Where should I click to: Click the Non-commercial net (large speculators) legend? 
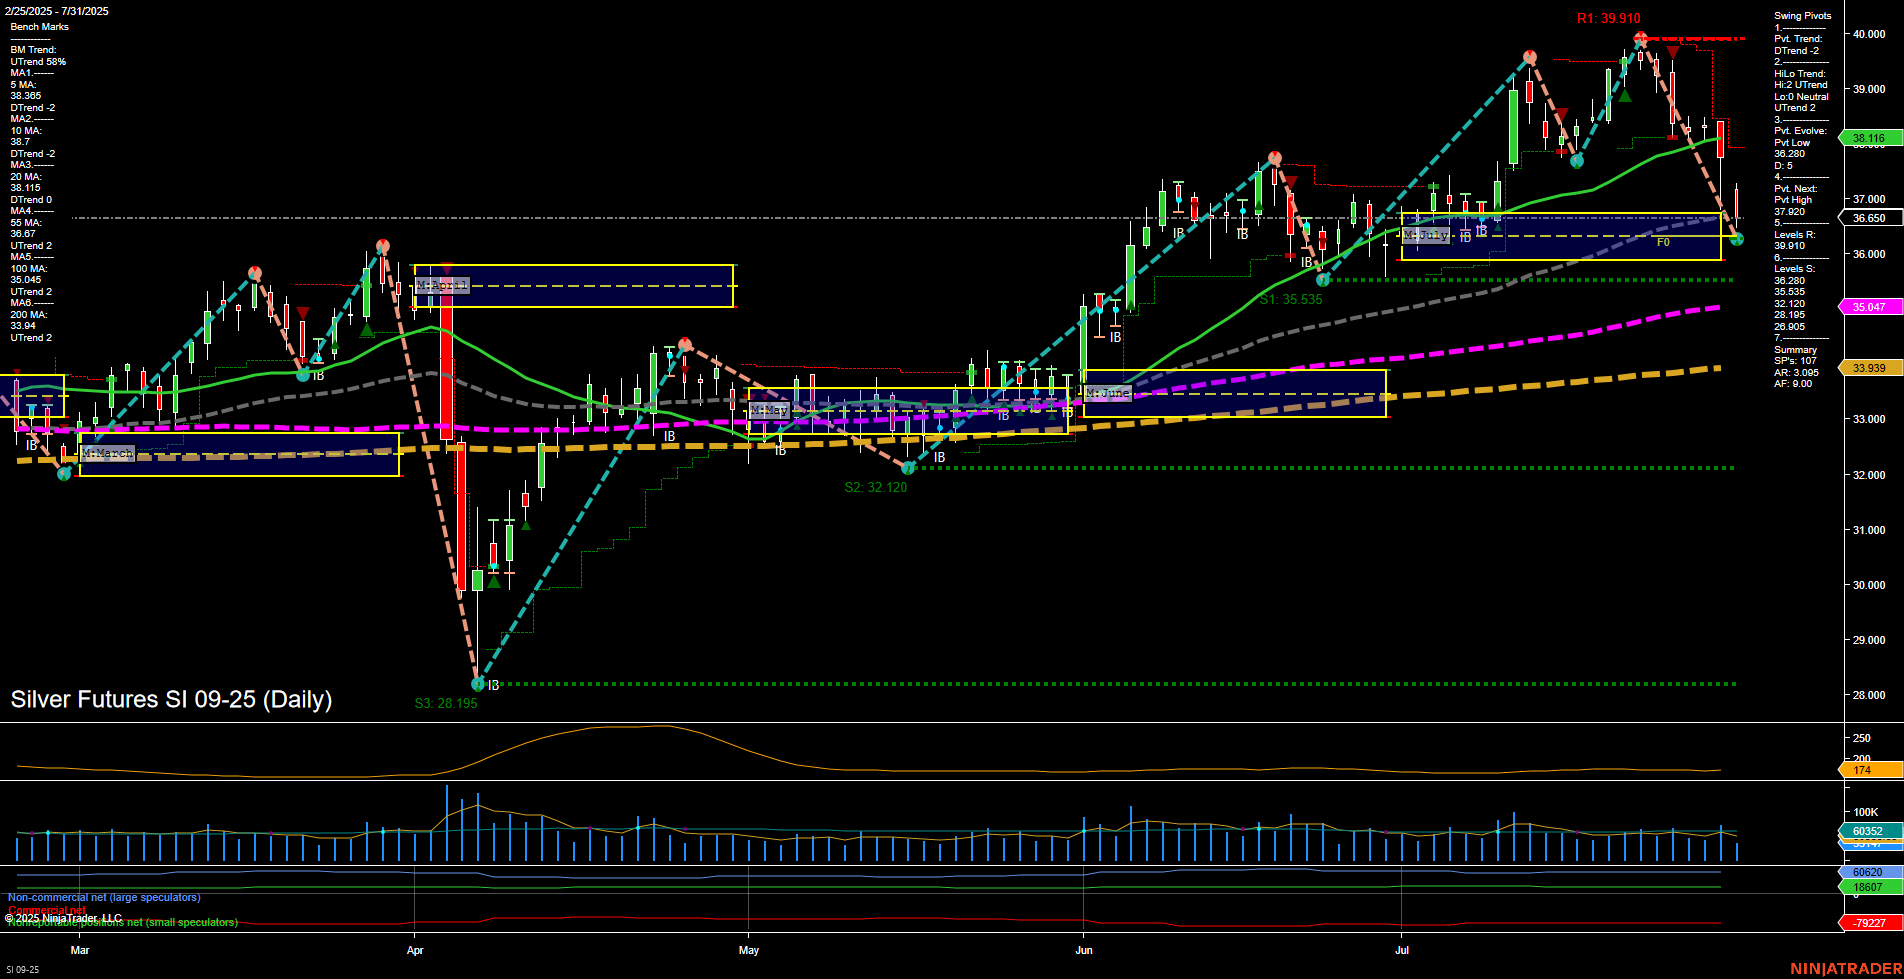[x=104, y=898]
